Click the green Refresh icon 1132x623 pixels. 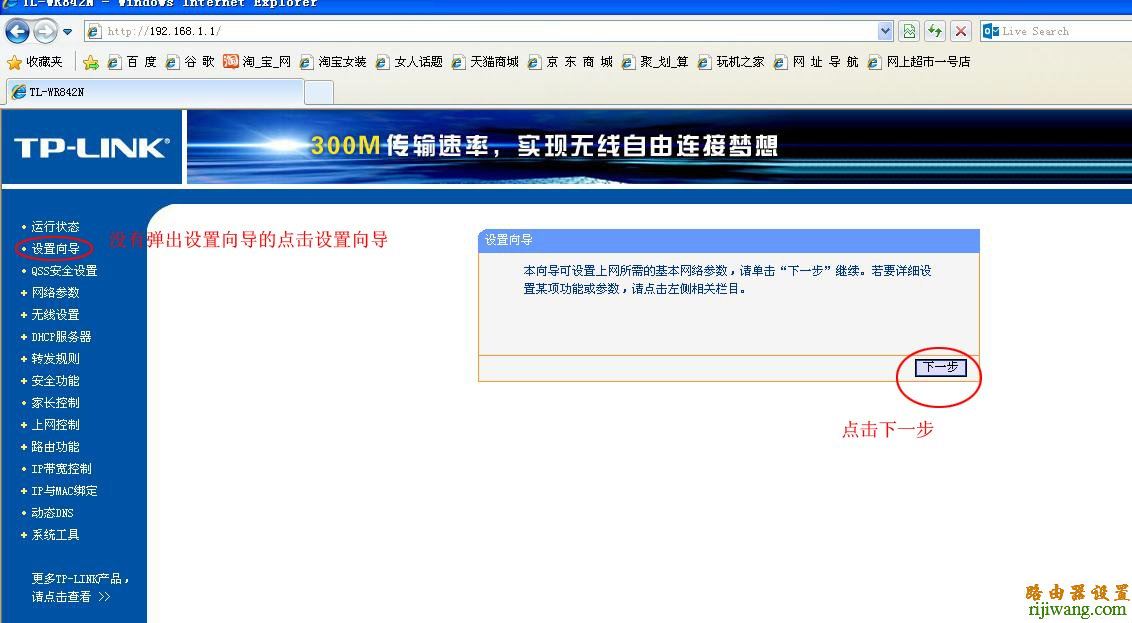click(x=935, y=31)
